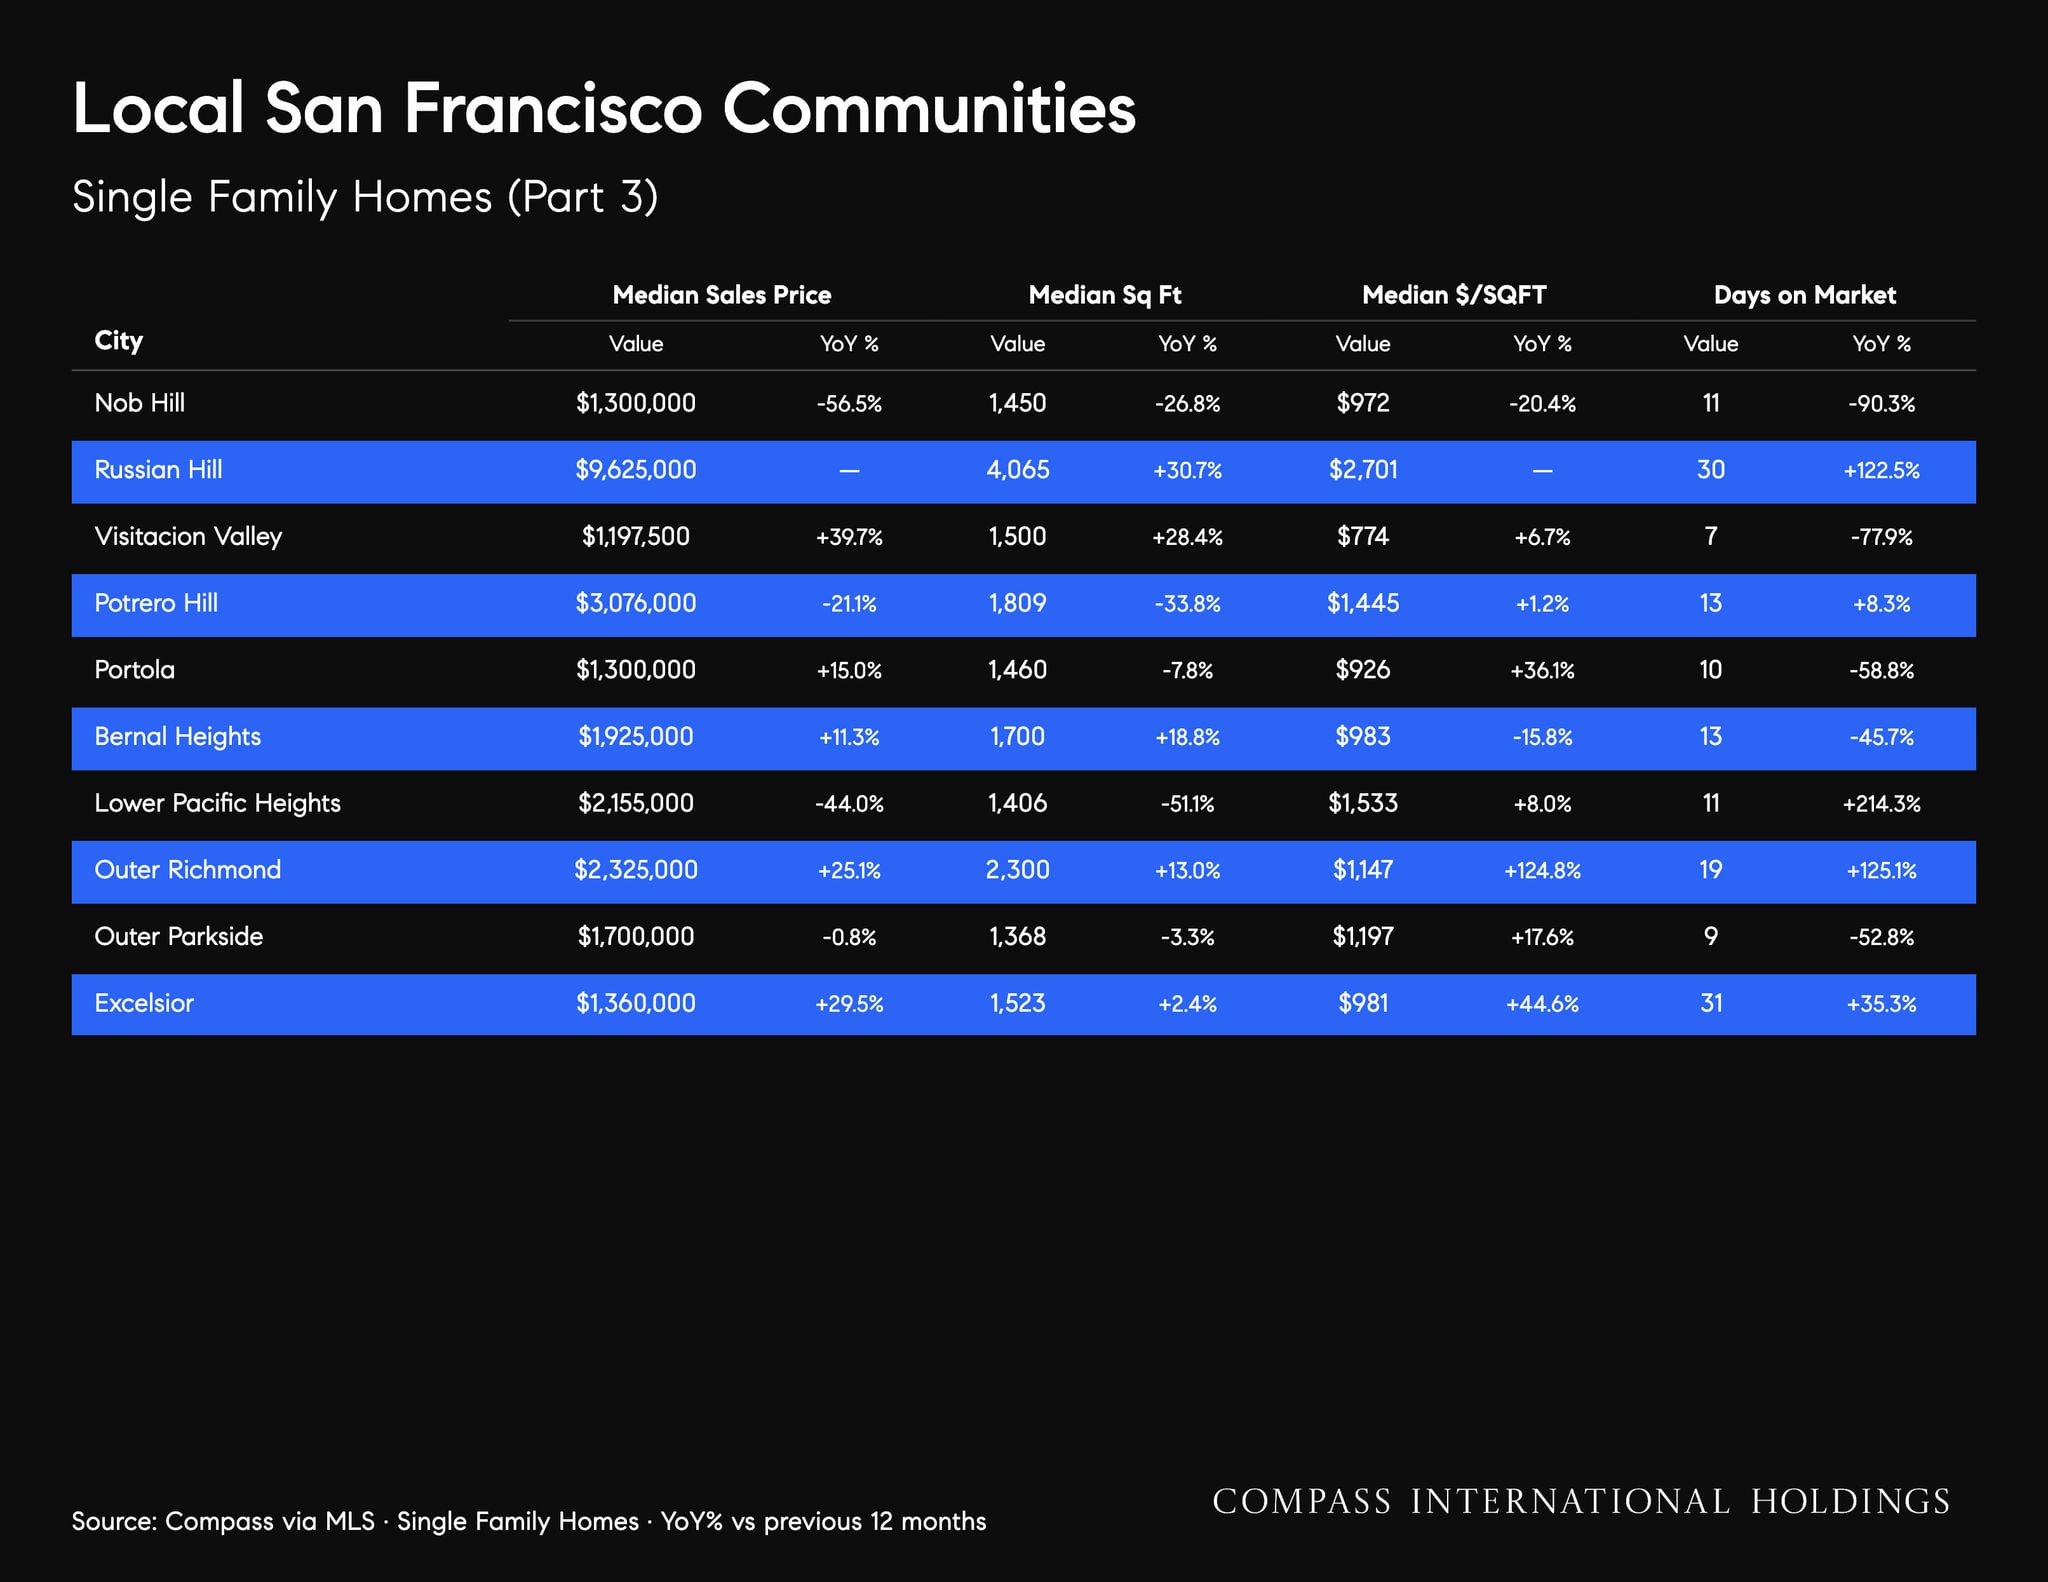Click Russian Hill median price $9,625,000
This screenshot has width=2048, height=1582.
(636, 470)
